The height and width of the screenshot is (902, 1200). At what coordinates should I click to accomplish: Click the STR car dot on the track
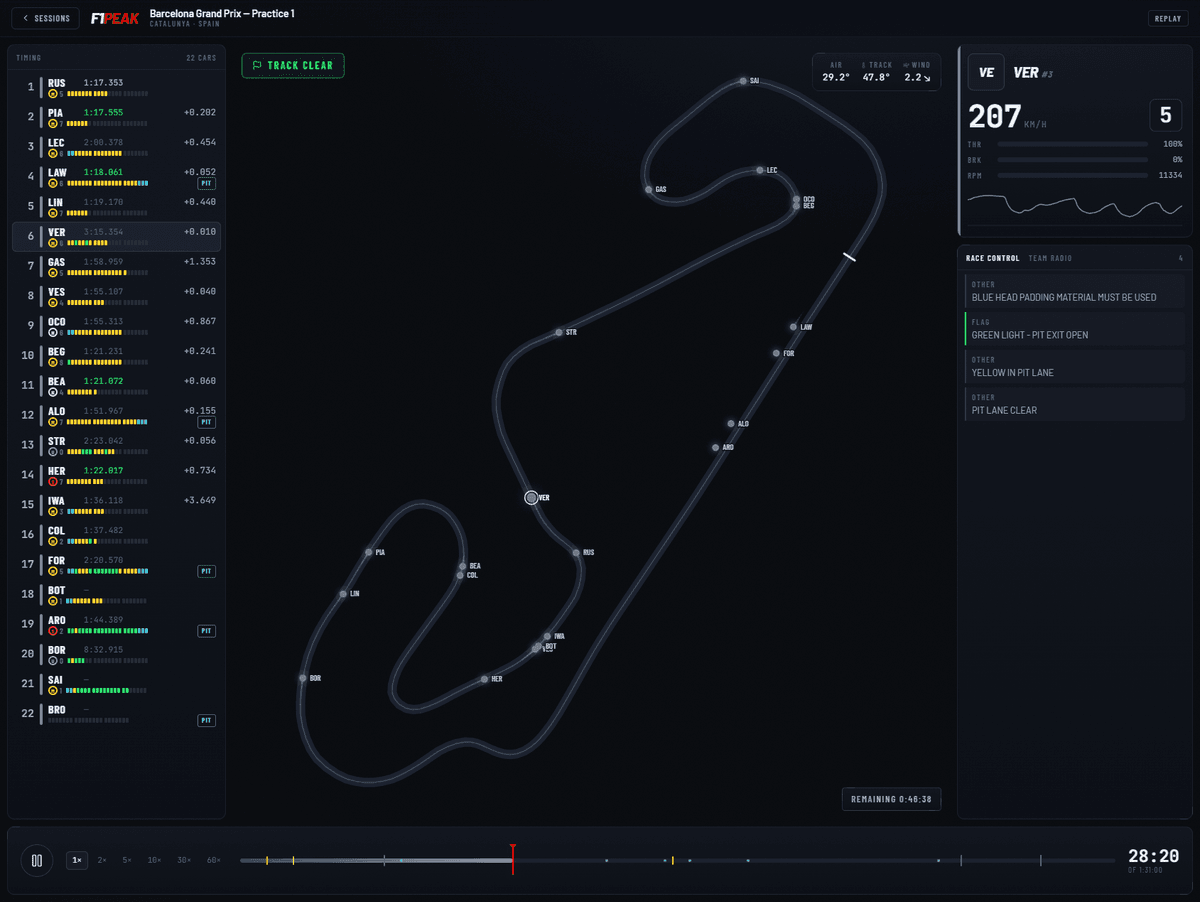pyautogui.click(x=559, y=332)
